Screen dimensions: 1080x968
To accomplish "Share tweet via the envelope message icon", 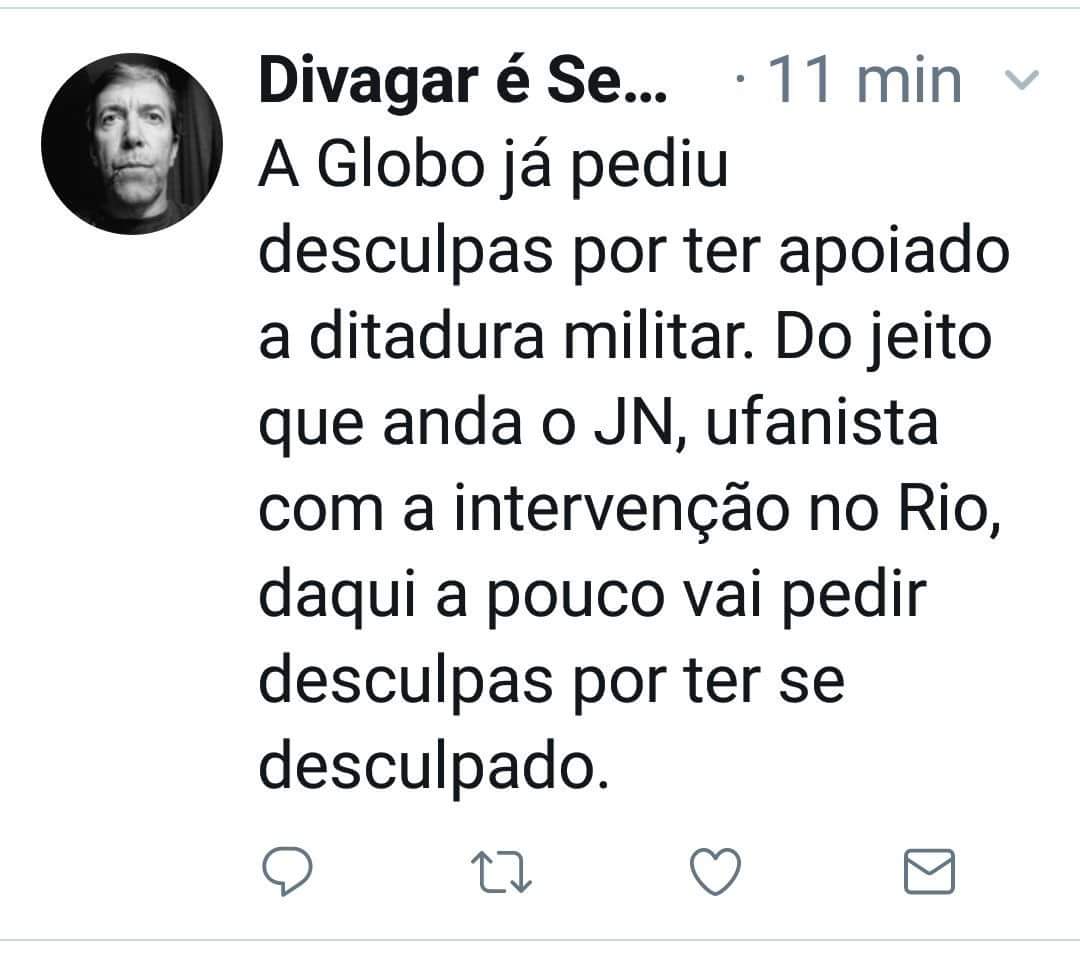I will tap(928, 872).
